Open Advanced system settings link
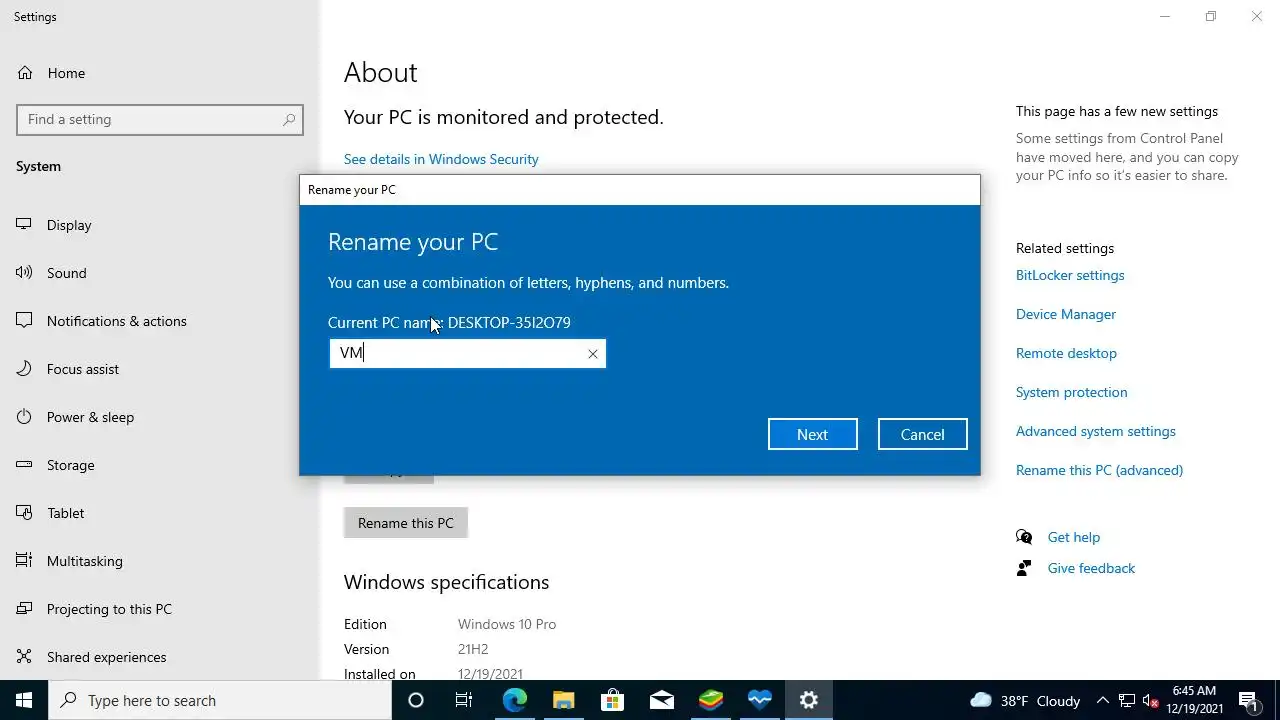This screenshot has height=720, width=1280. coord(1096,431)
